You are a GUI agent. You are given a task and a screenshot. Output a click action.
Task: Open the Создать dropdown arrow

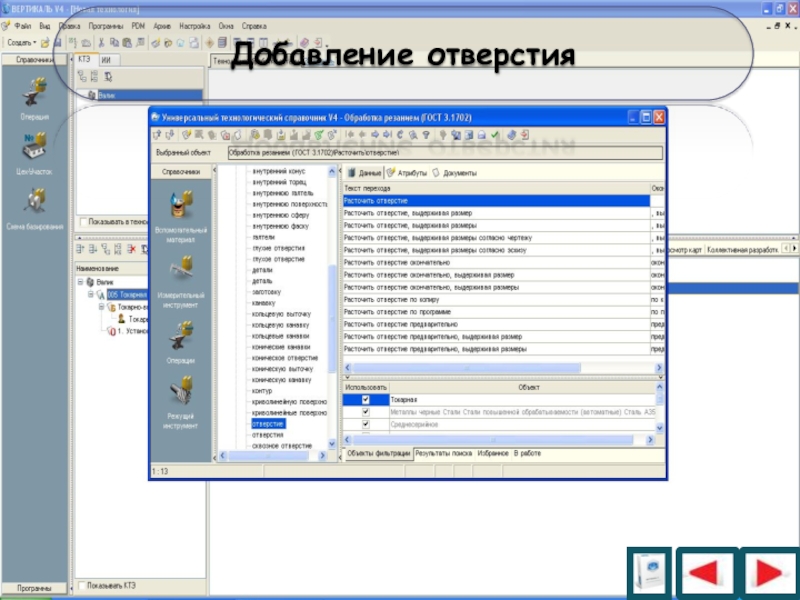(34, 43)
